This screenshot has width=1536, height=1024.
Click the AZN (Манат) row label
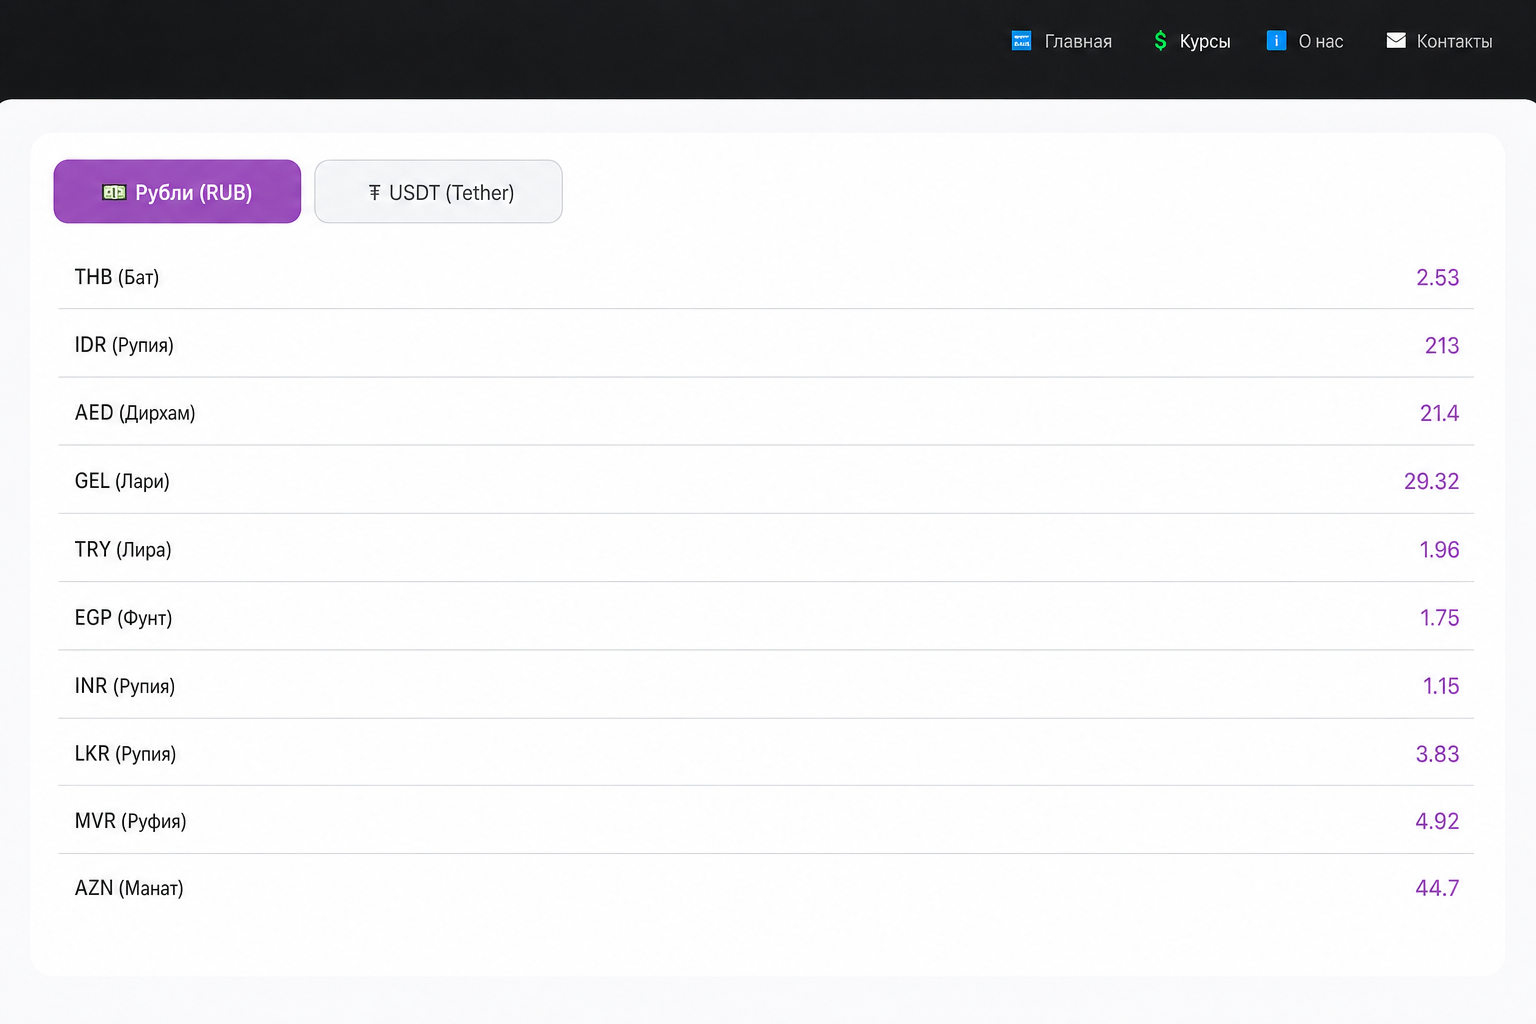pyautogui.click(x=129, y=888)
